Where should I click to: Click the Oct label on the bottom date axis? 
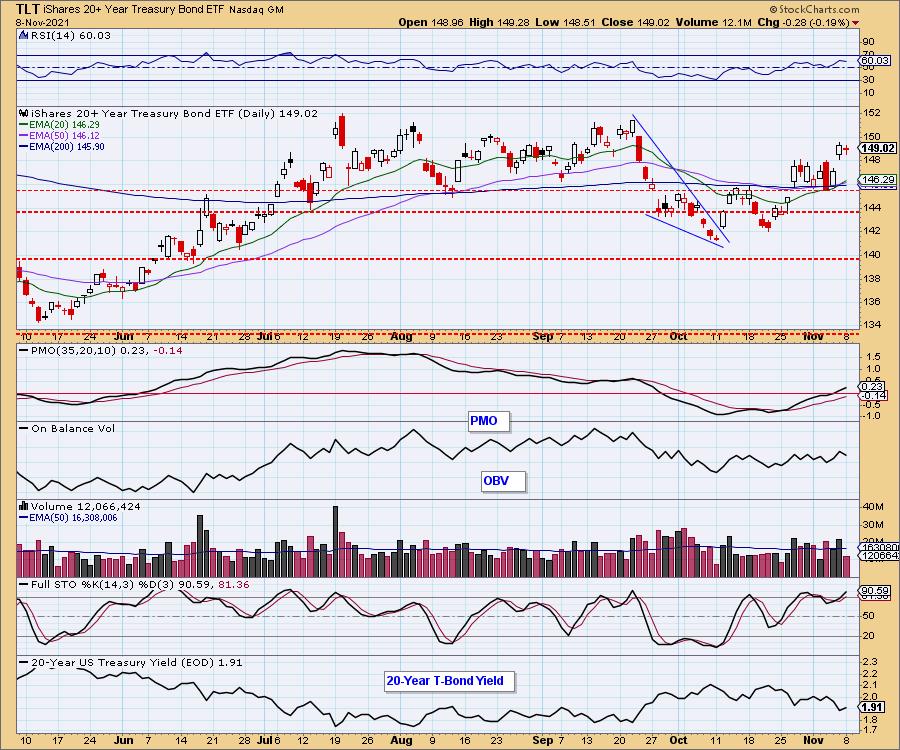[x=678, y=740]
